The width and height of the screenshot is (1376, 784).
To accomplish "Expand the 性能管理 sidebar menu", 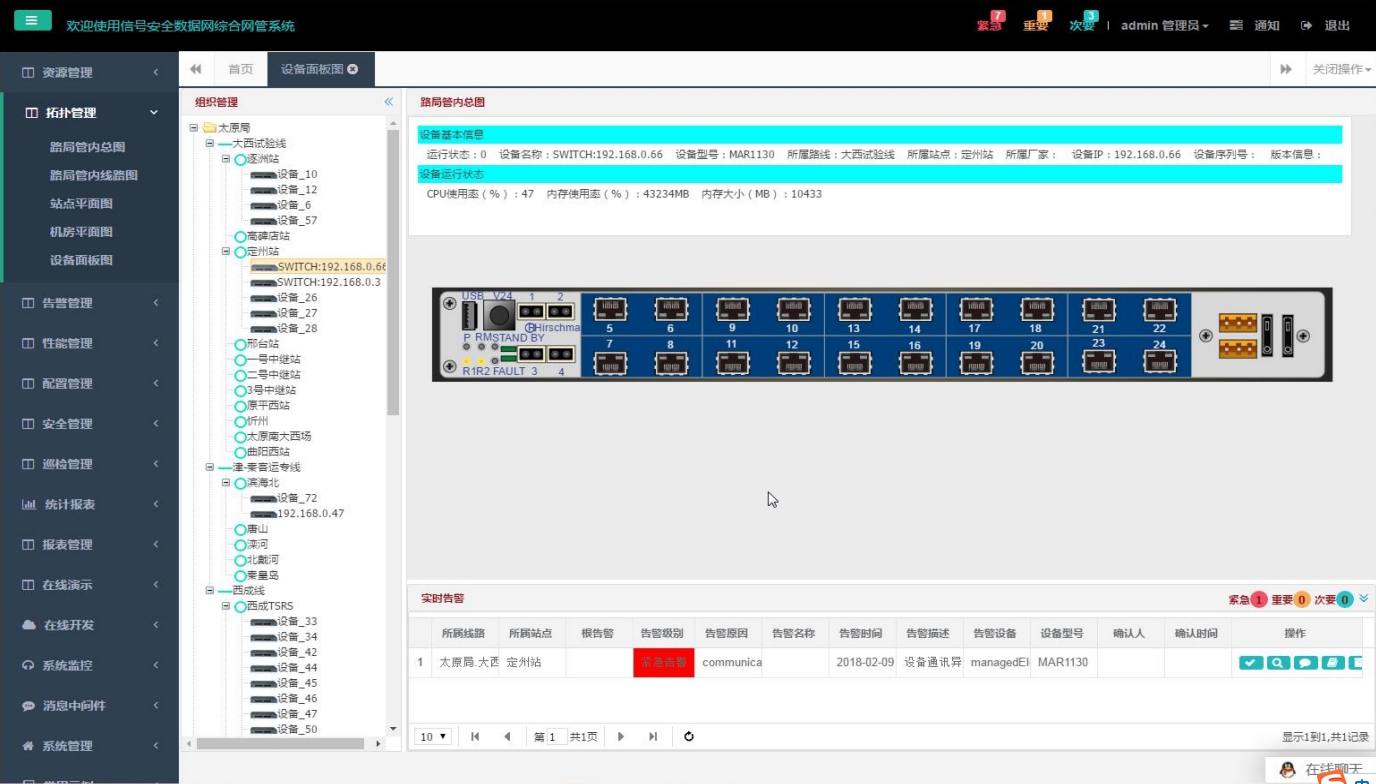I will 90,343.
